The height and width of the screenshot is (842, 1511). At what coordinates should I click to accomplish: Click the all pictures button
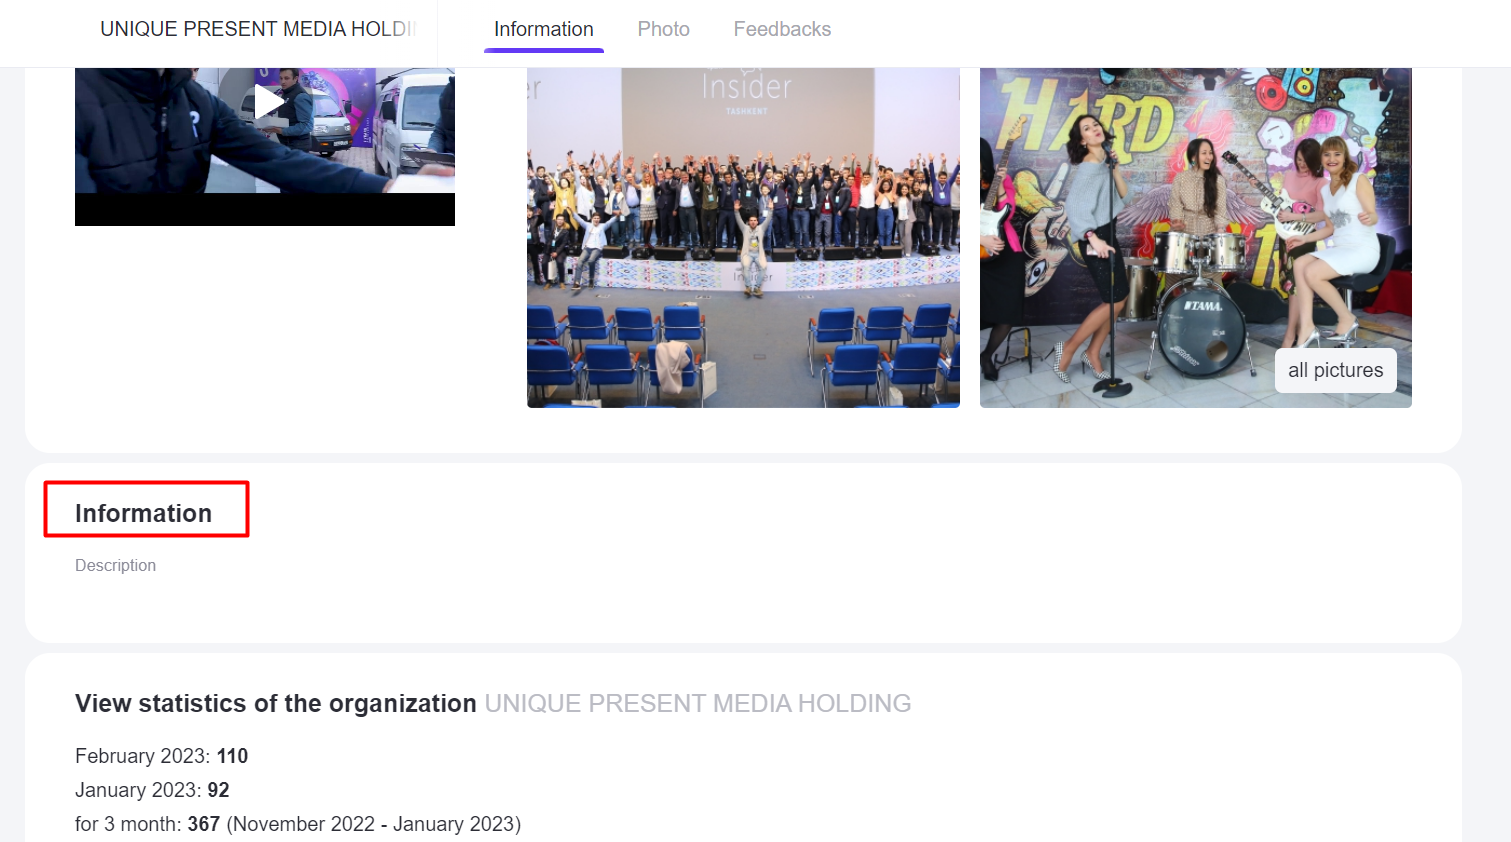[1336, 370]
